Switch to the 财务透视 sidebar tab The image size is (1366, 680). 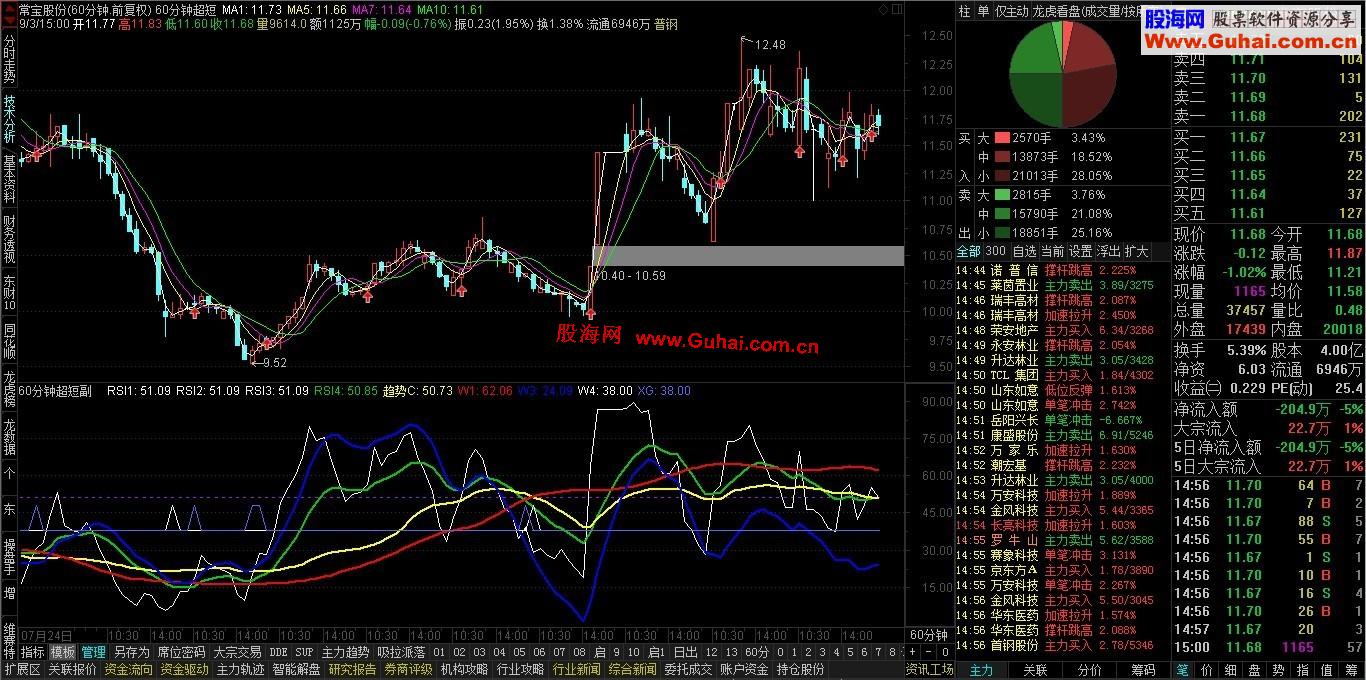9,238
